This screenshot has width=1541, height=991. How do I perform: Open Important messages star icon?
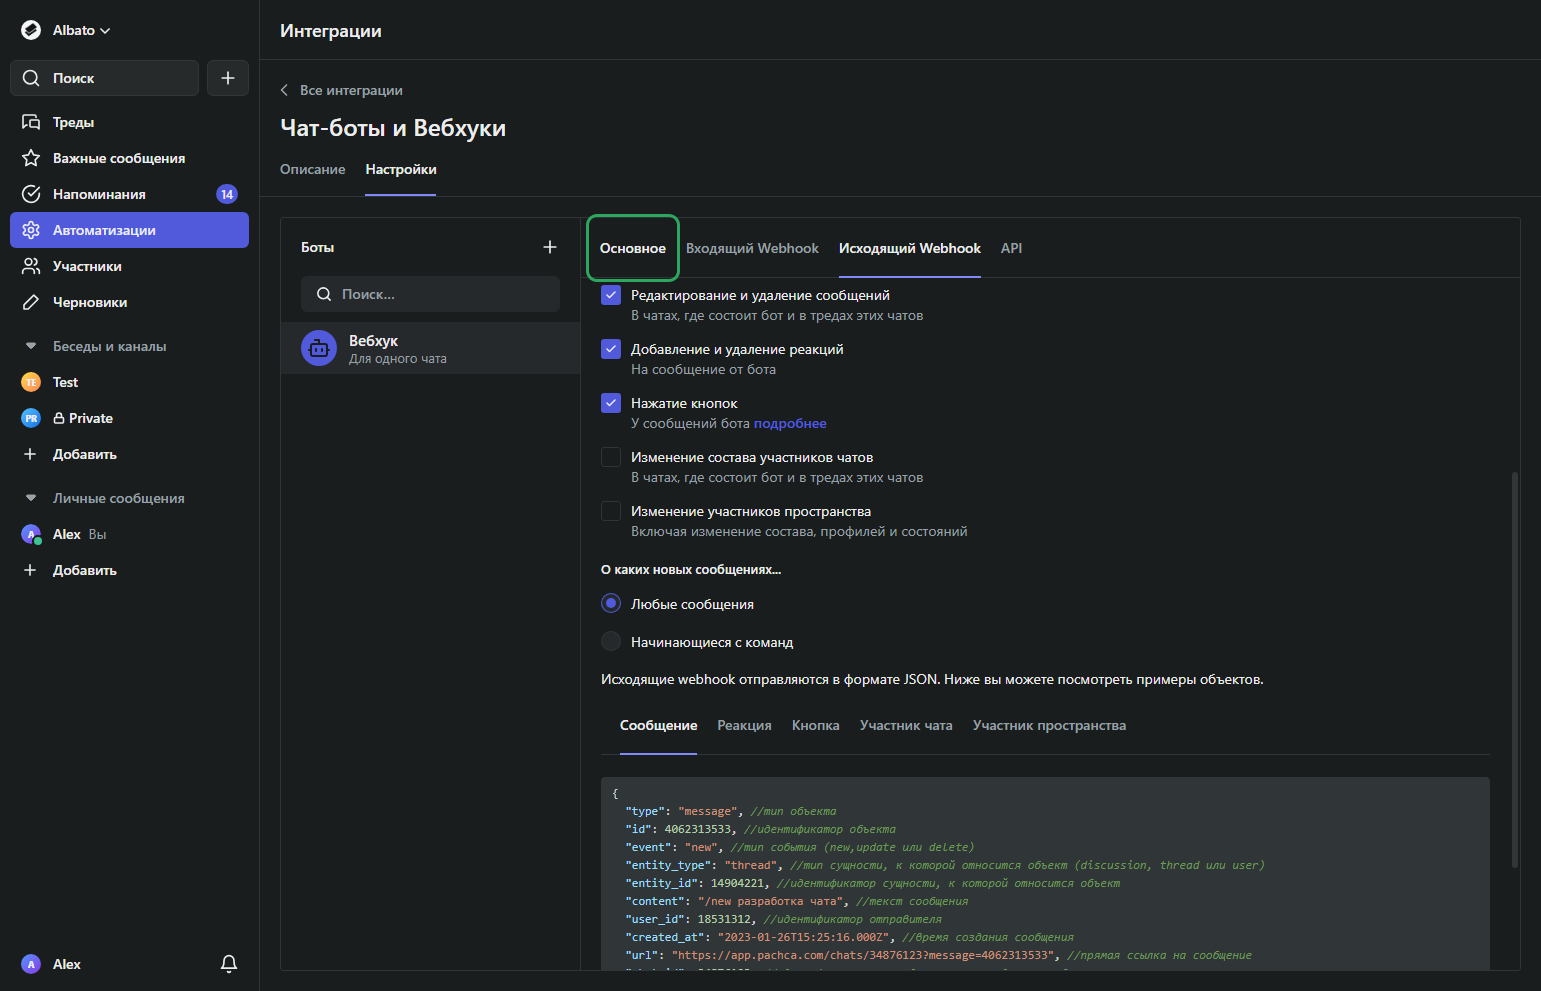(x=31, y=158)
